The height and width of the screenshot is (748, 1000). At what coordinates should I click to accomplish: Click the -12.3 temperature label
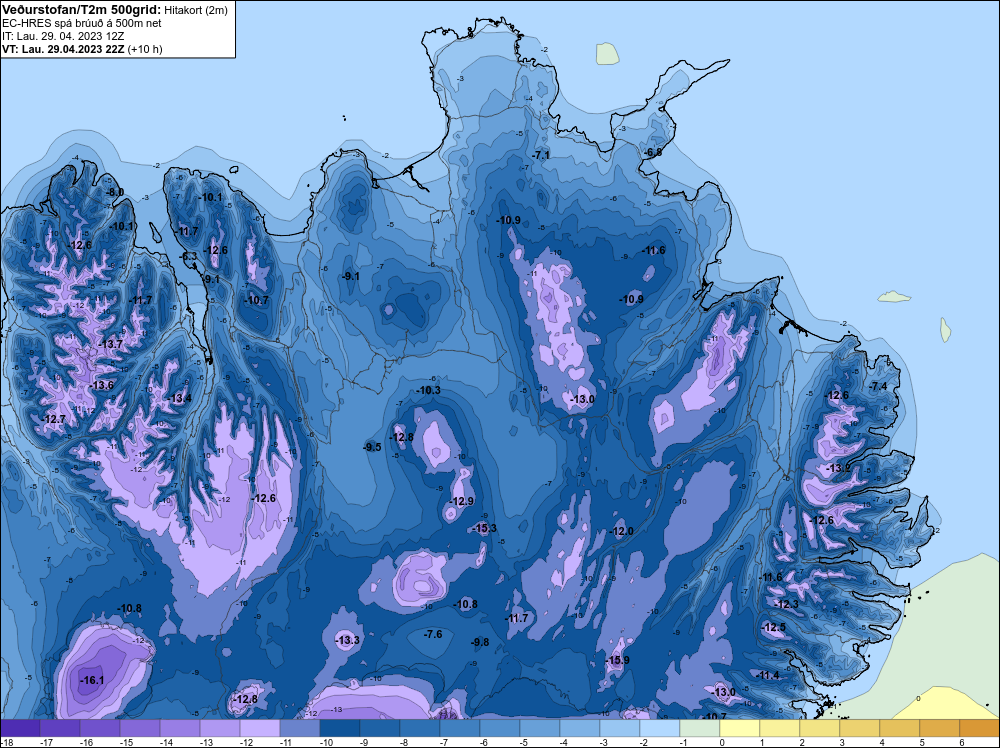(x=786, y=605)
